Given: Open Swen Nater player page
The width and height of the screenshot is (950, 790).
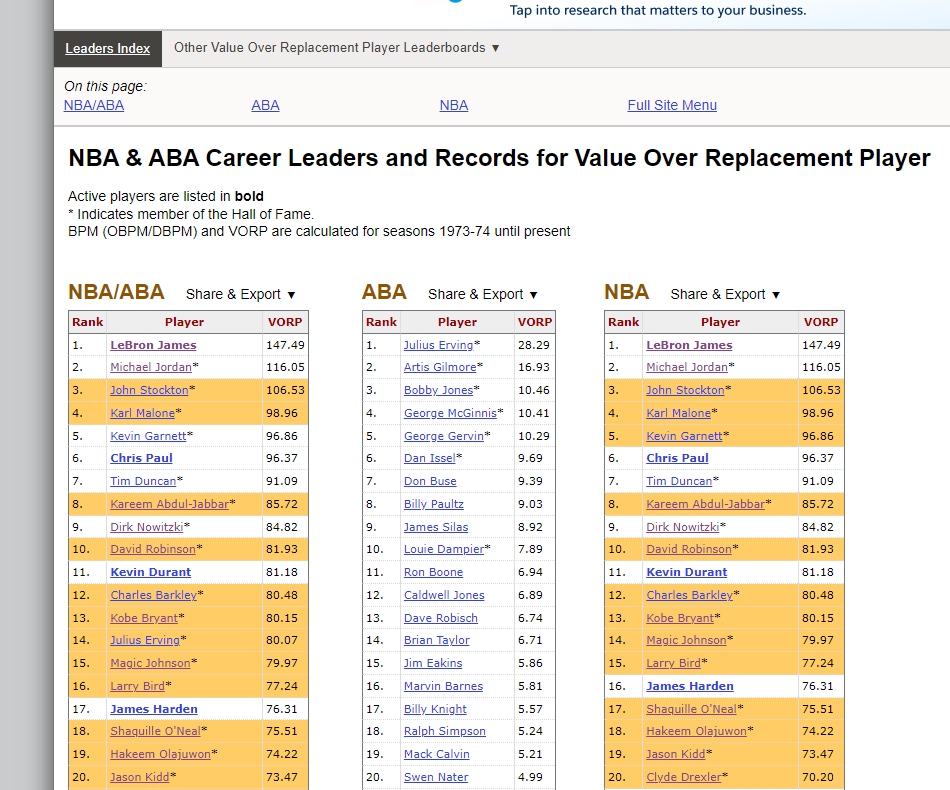Looking at the screenshot, I should 436,777.
